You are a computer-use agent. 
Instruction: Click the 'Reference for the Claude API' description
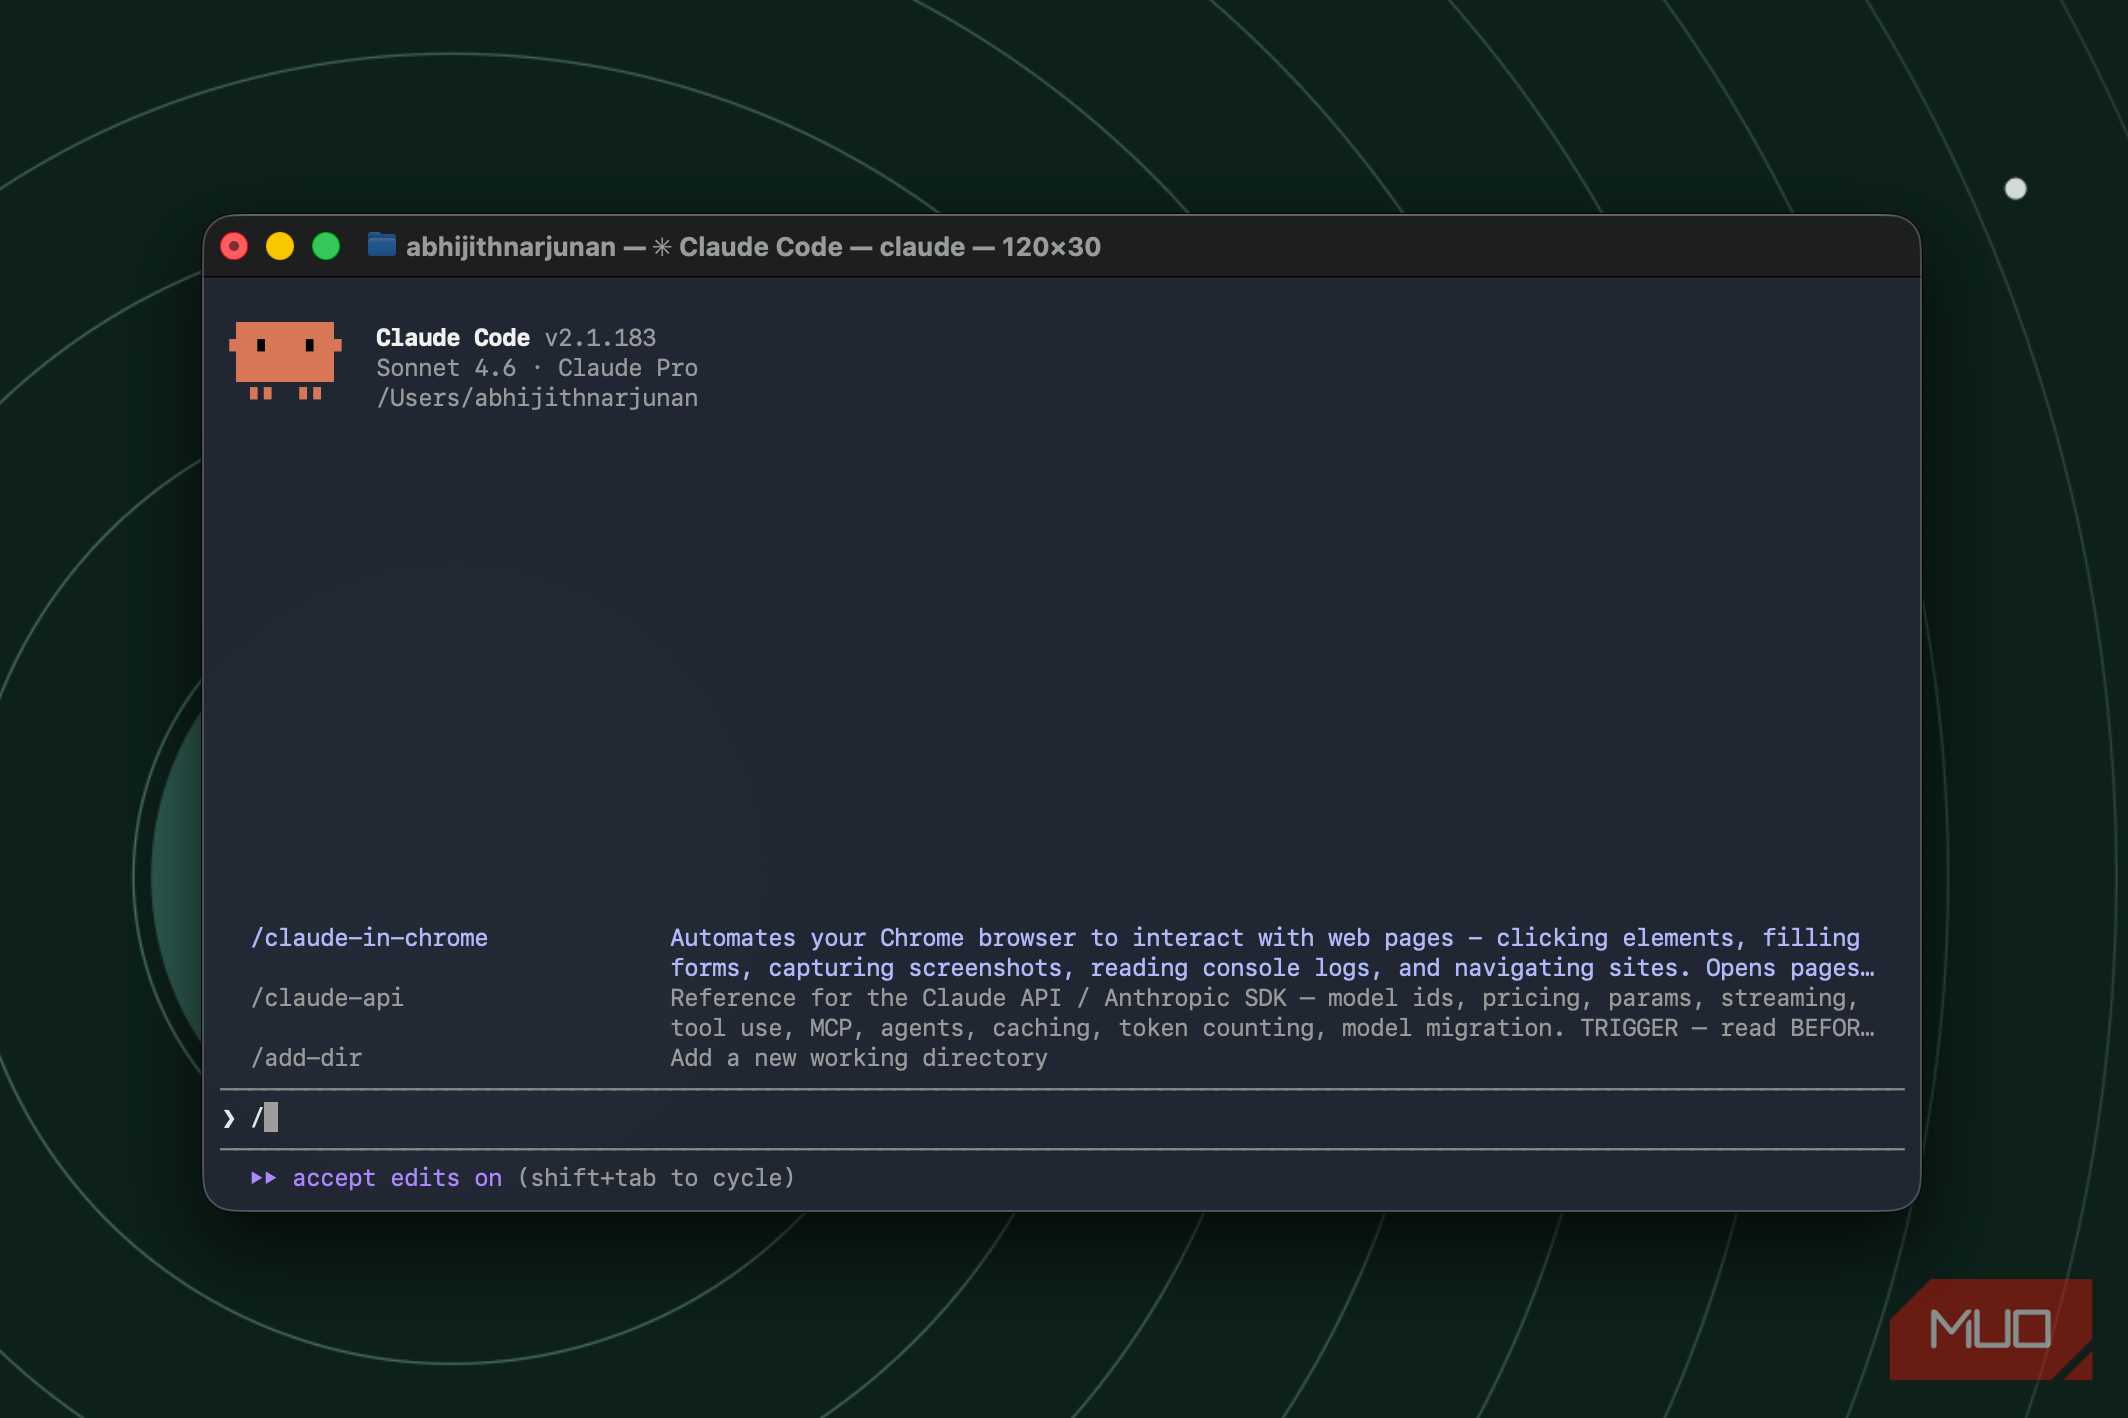pos(1272,1013)
